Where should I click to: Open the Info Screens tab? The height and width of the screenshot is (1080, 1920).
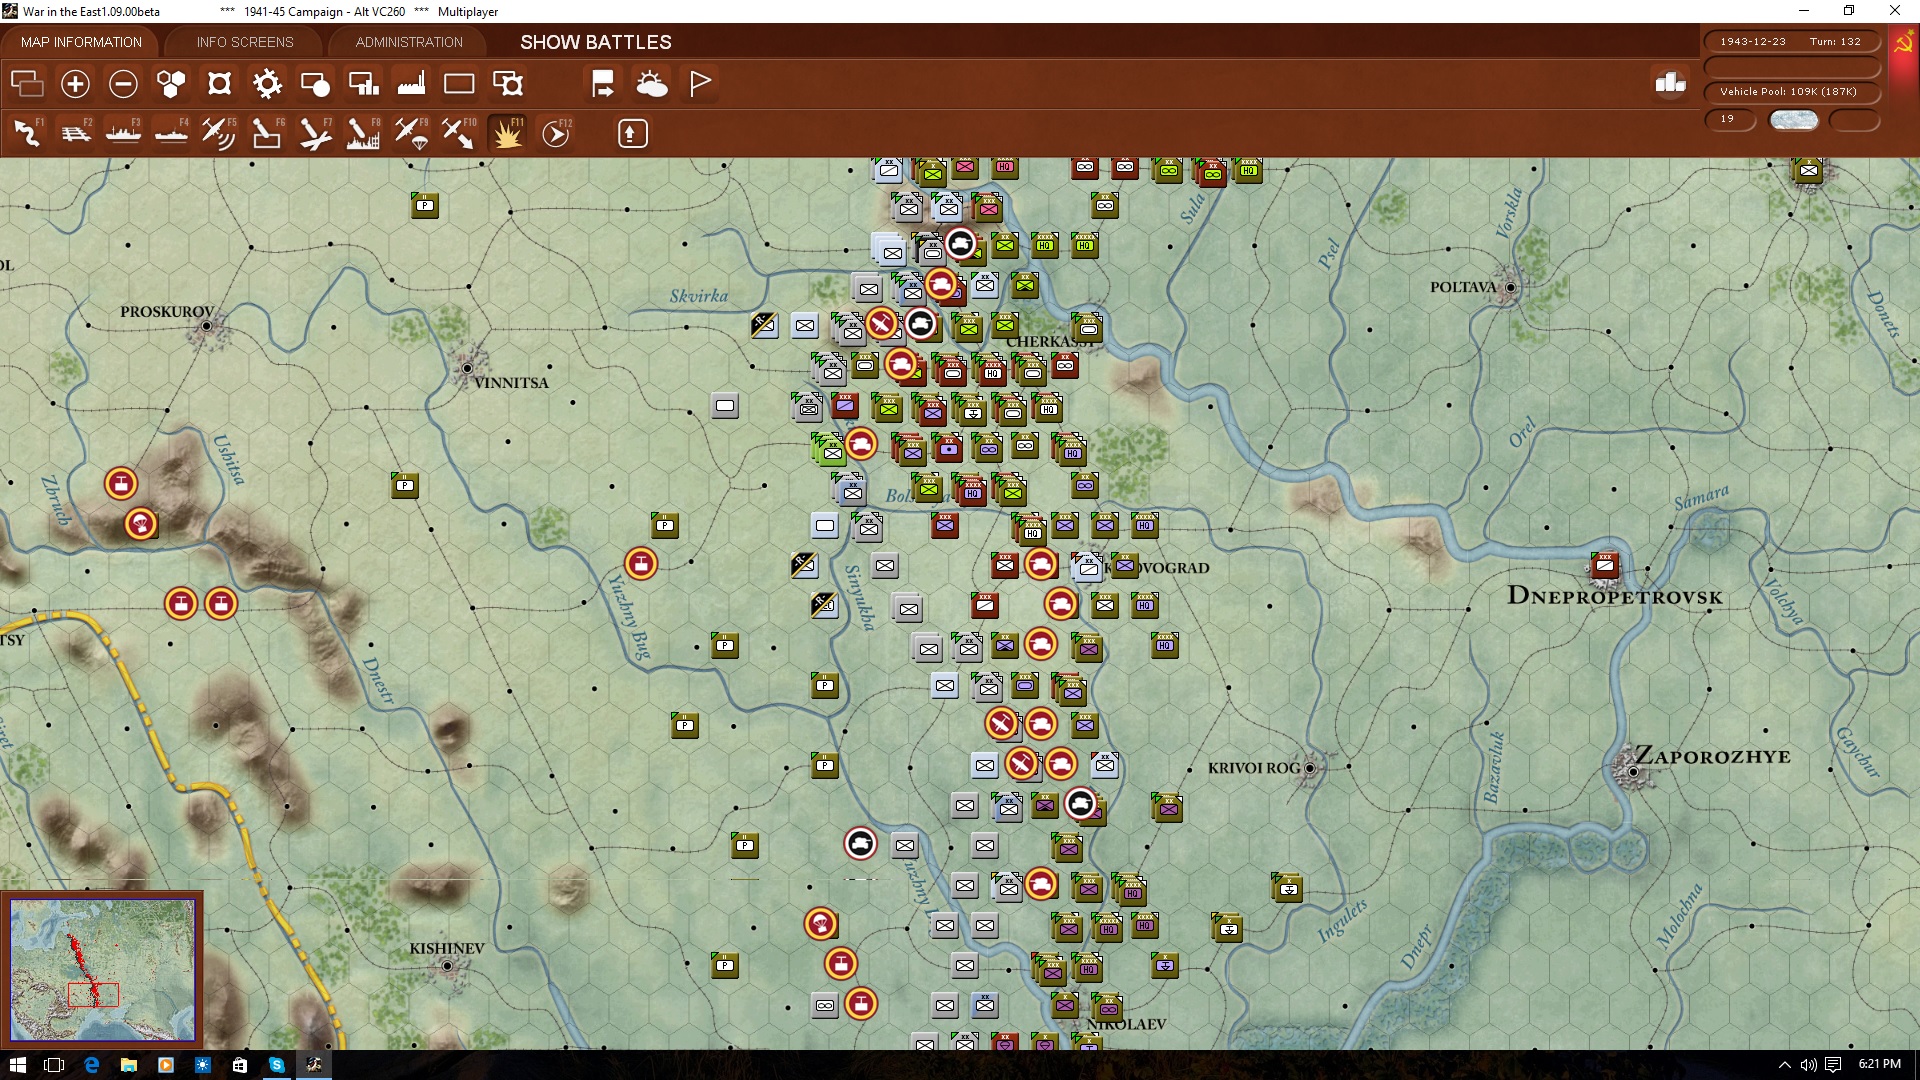pos(245,42)
